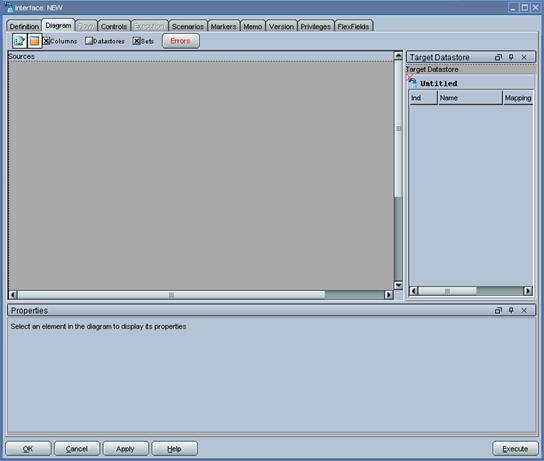Click the Untitled datastore icon
The image size is (544, 461).
point(413,83)
